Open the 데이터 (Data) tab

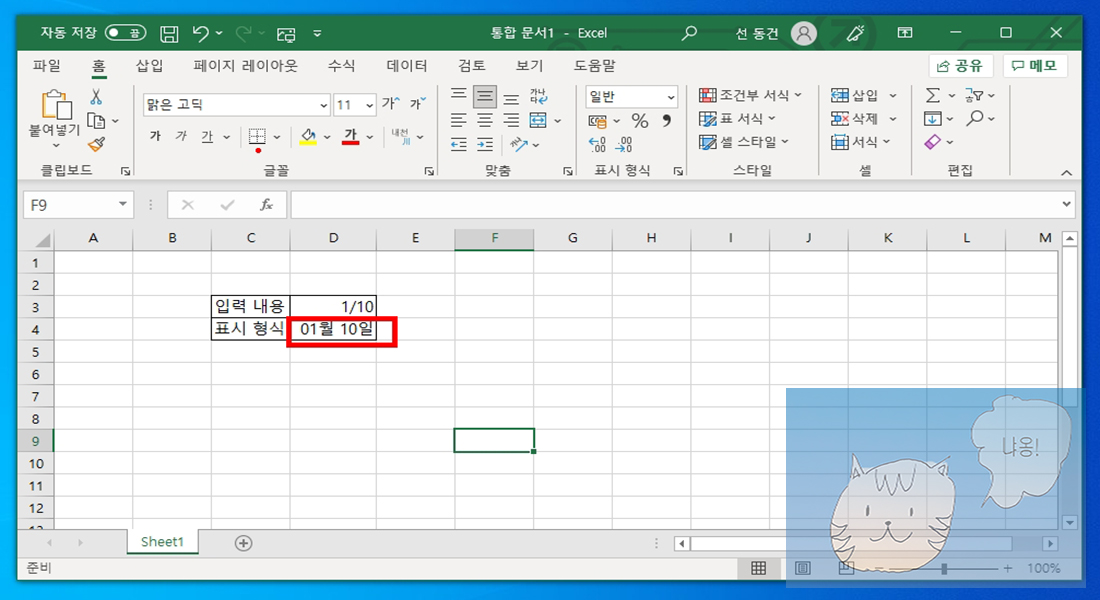coord(407,66)
